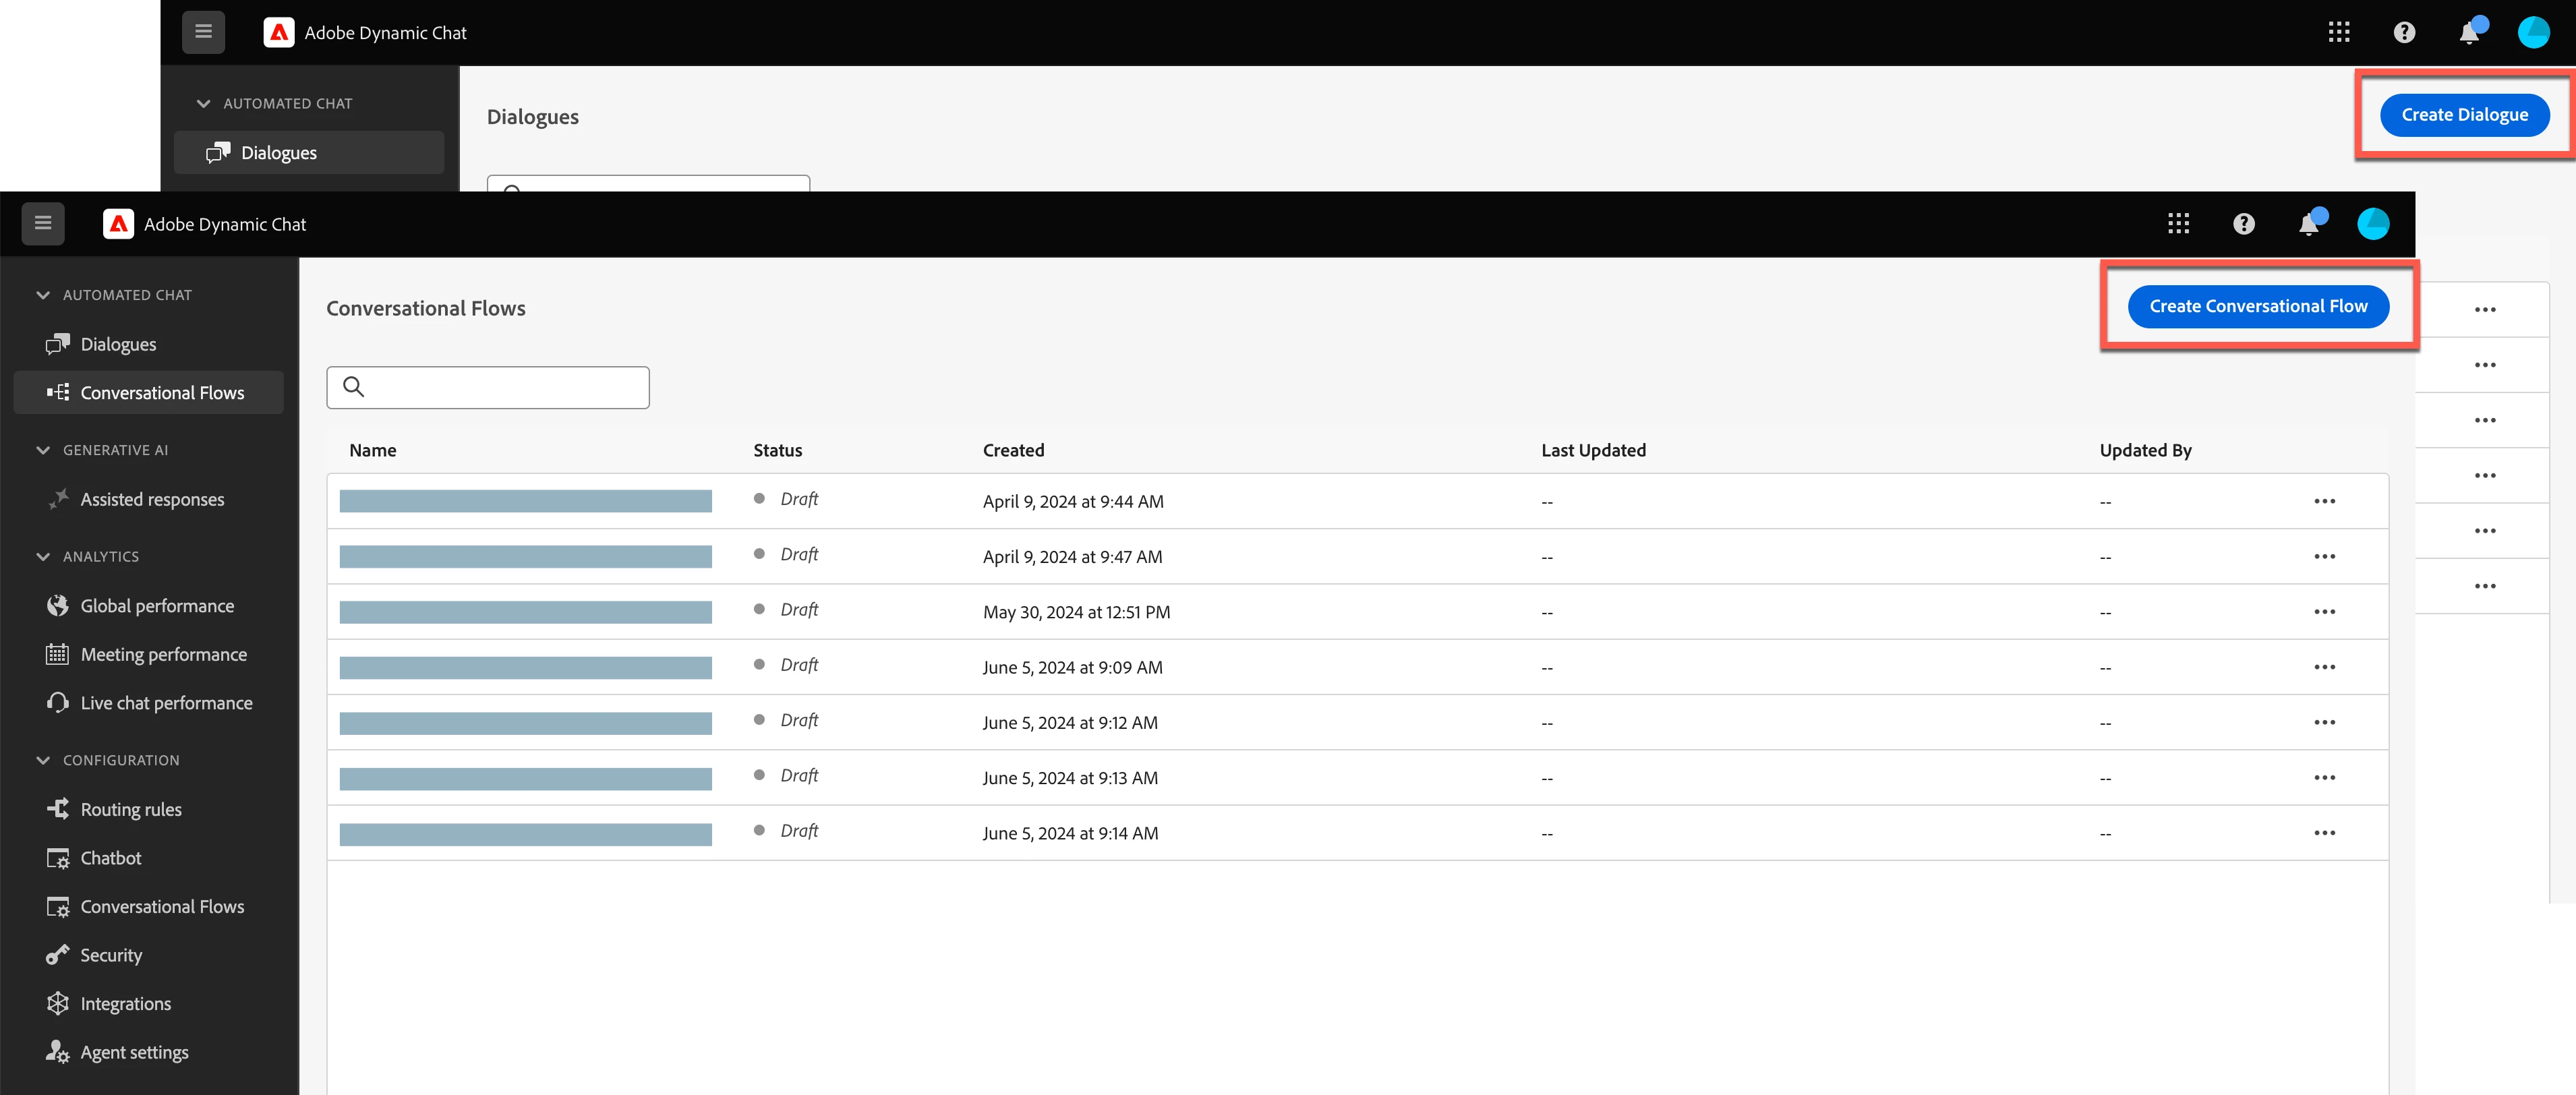The height and width of the screenshot is (1095, 2576).
Task: Open more options for April 9 9:44 AM flow
Action: pyautogui.click(x=2324, y=501)
